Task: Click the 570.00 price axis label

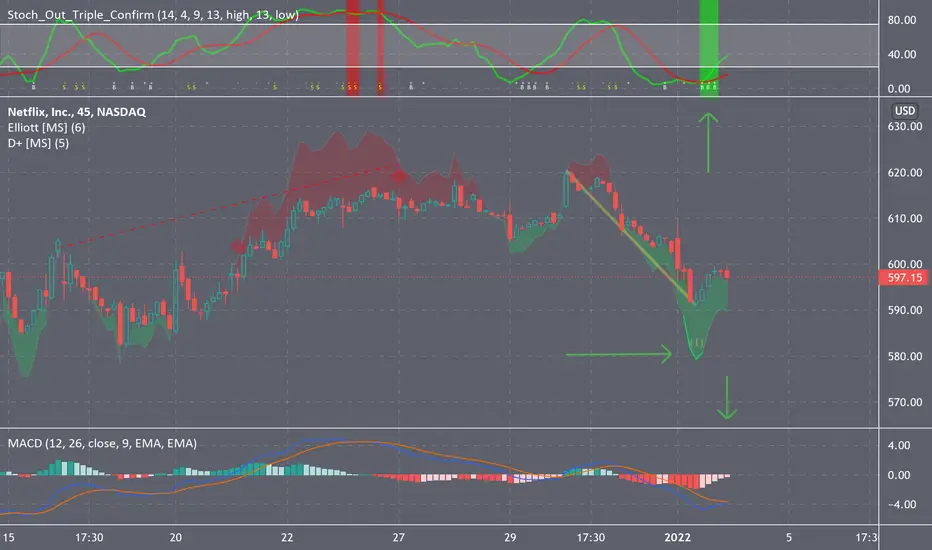Action: (905, 403)
